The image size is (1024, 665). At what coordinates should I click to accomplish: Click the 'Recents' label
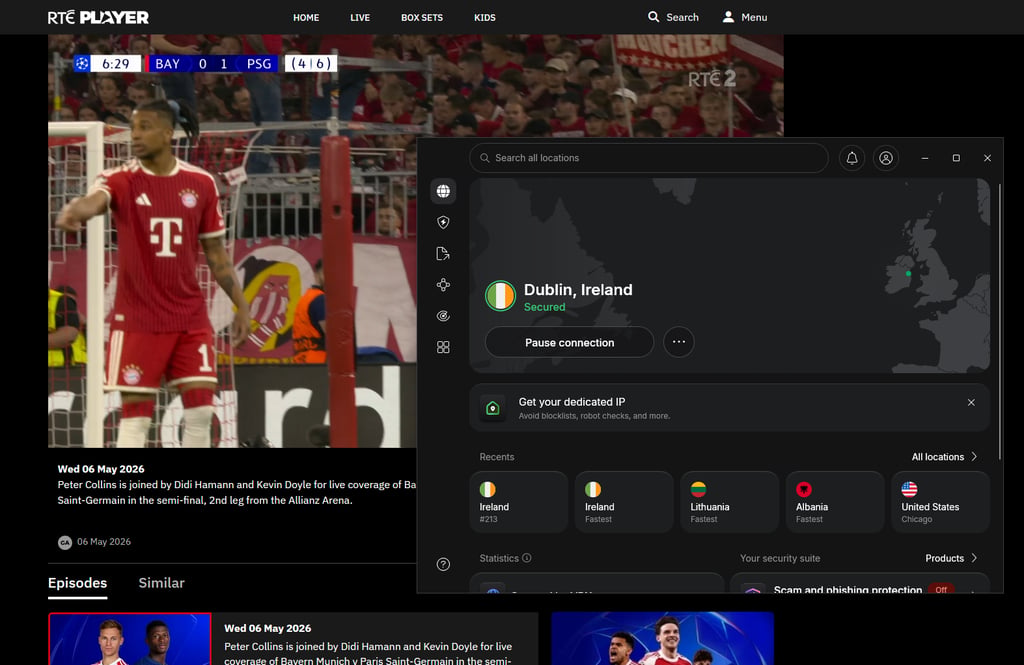pos(497,457)
